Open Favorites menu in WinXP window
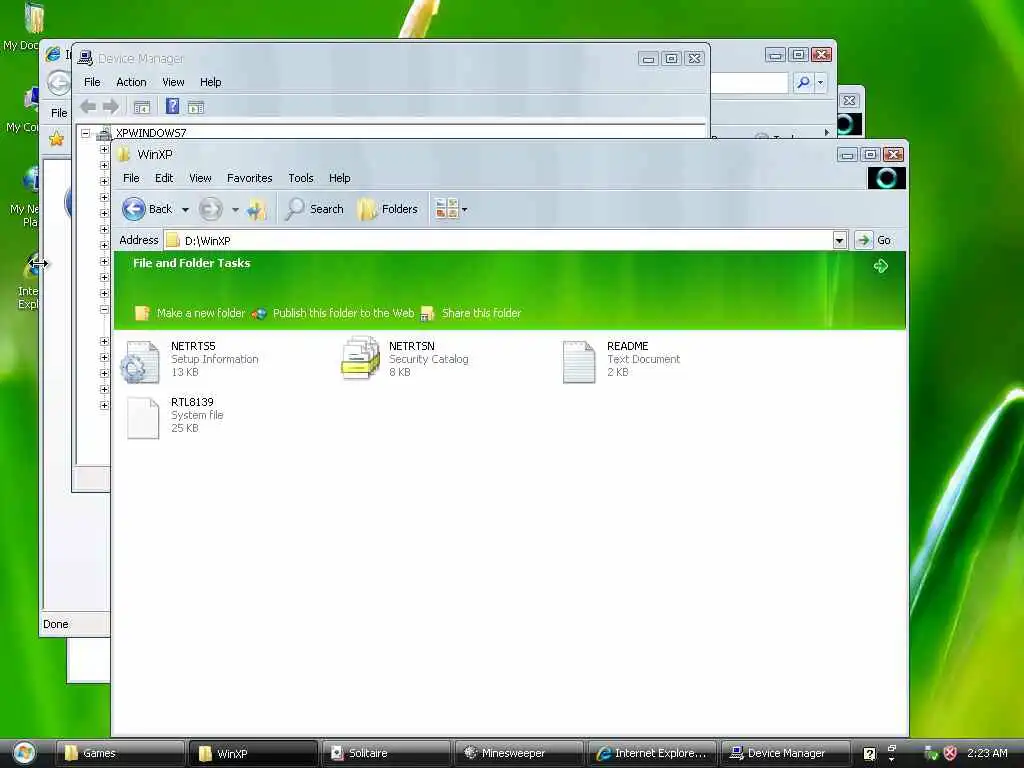This screenshot has height=768, width=1024. point(249,178)
